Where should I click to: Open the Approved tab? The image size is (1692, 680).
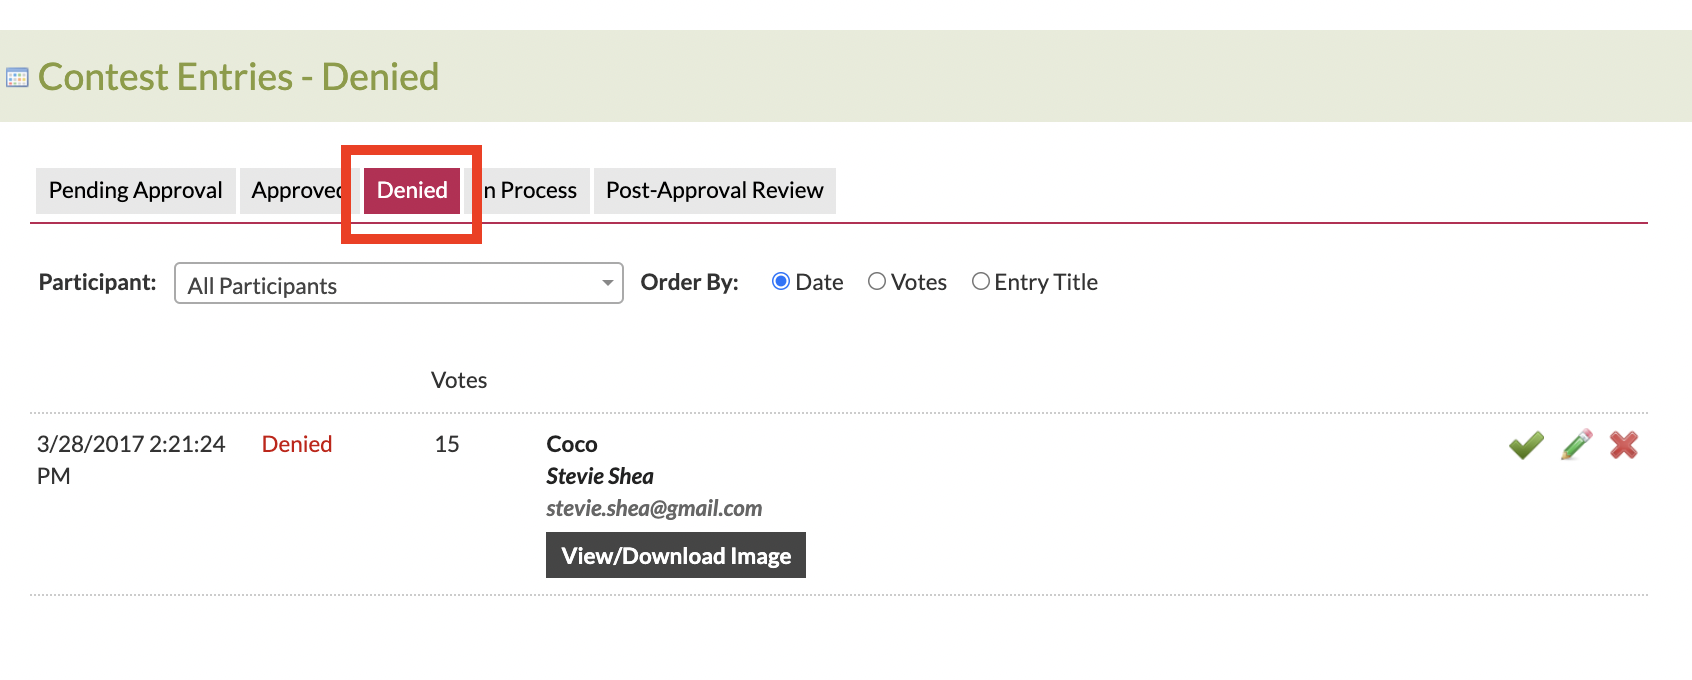click(x=295, y=190)
